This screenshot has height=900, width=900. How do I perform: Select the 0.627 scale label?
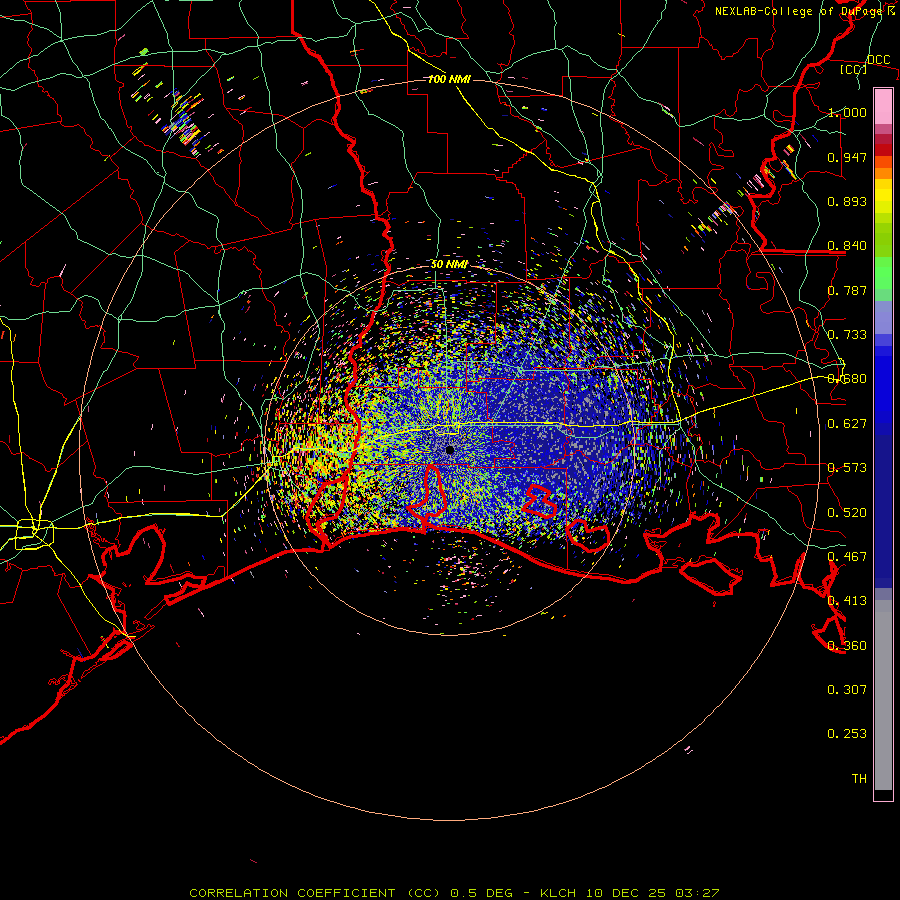[847, 424]
